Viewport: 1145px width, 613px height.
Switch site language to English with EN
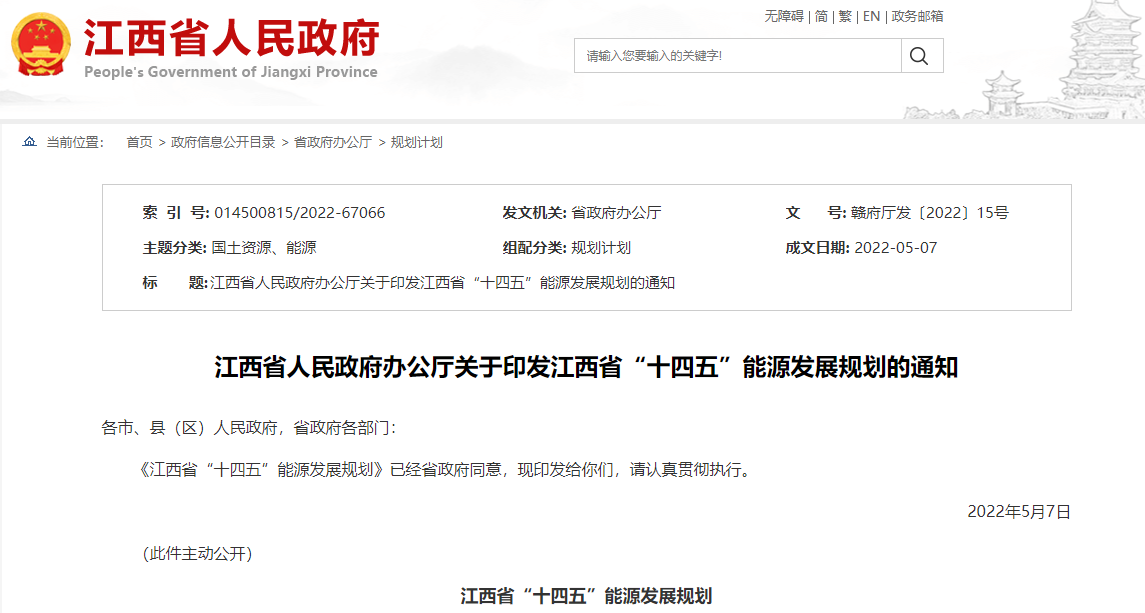coord(871,16)
